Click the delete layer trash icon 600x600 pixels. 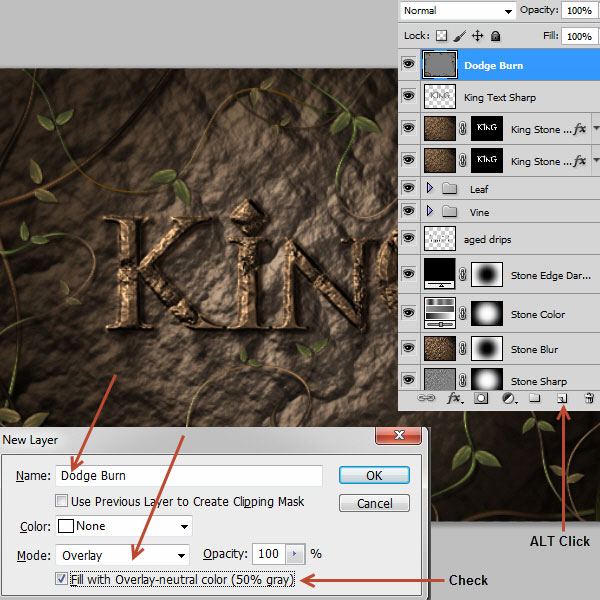point(589,398)
